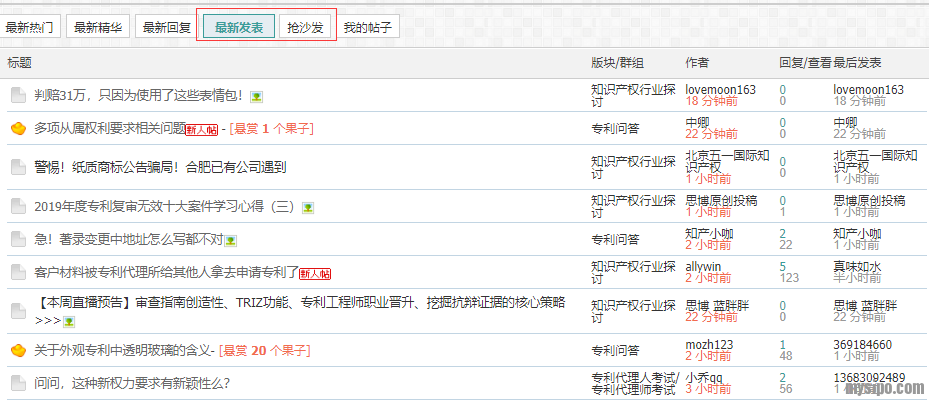Click the gold reward icon beside 关于外观专利中透明玻璃
The height and width of the screenshot is (401, 929).
(18, 351)
